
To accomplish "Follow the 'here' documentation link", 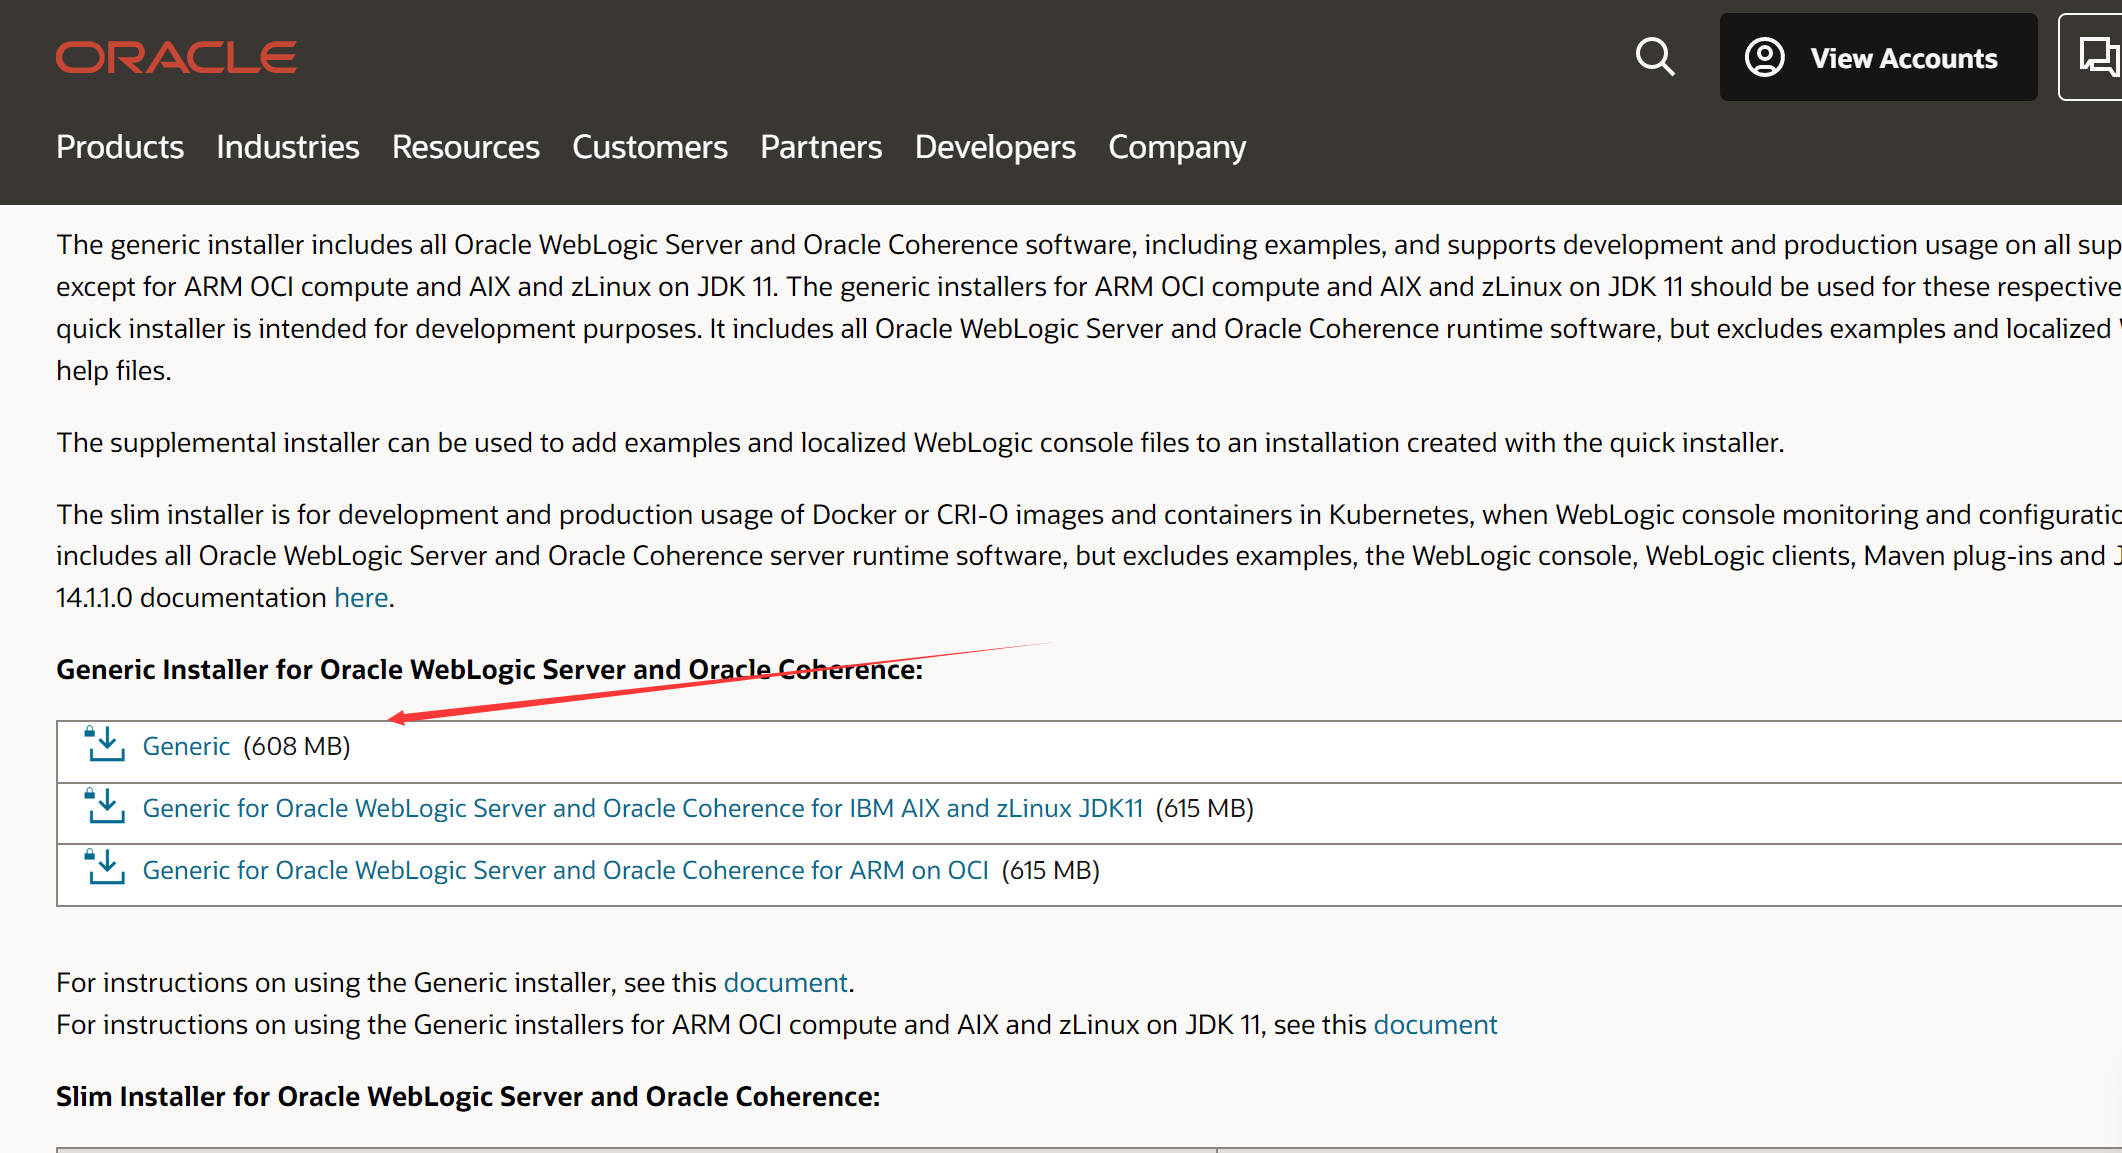I will point(361,598).
